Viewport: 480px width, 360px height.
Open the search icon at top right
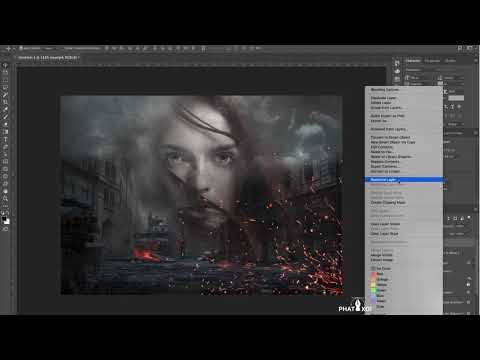[x=460, y=48]
